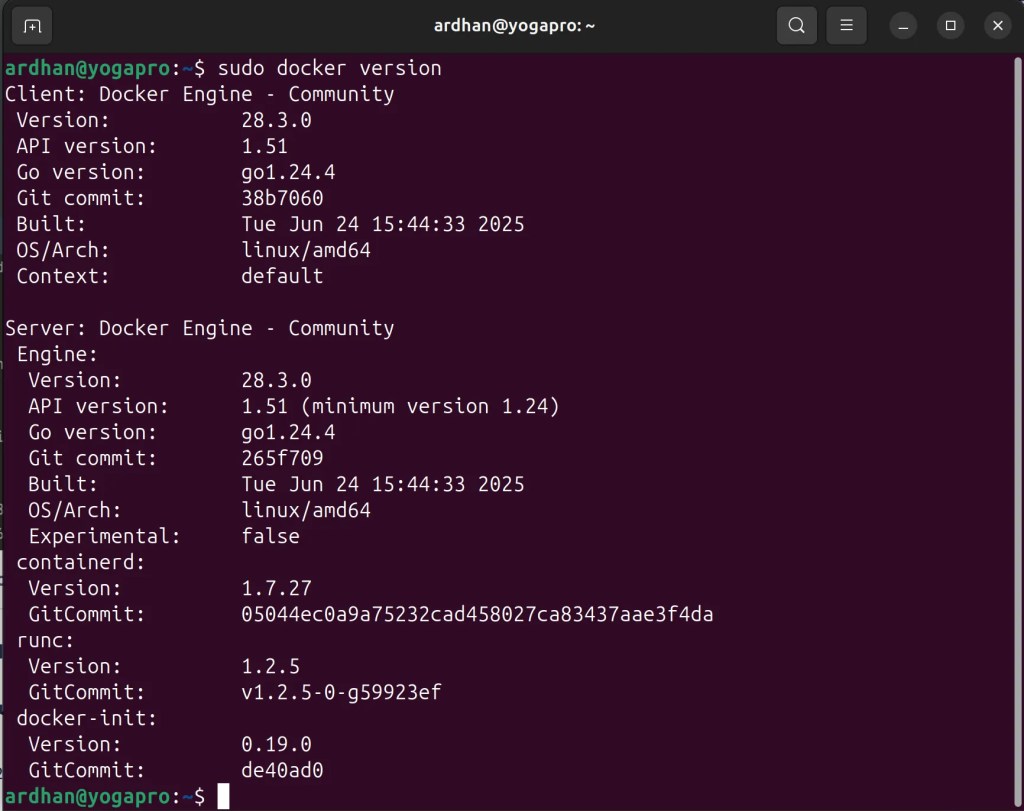Screen dimensions: 1024x811
Task: Click the containerd GitCommit hash
Action: [x=477, y=614]
